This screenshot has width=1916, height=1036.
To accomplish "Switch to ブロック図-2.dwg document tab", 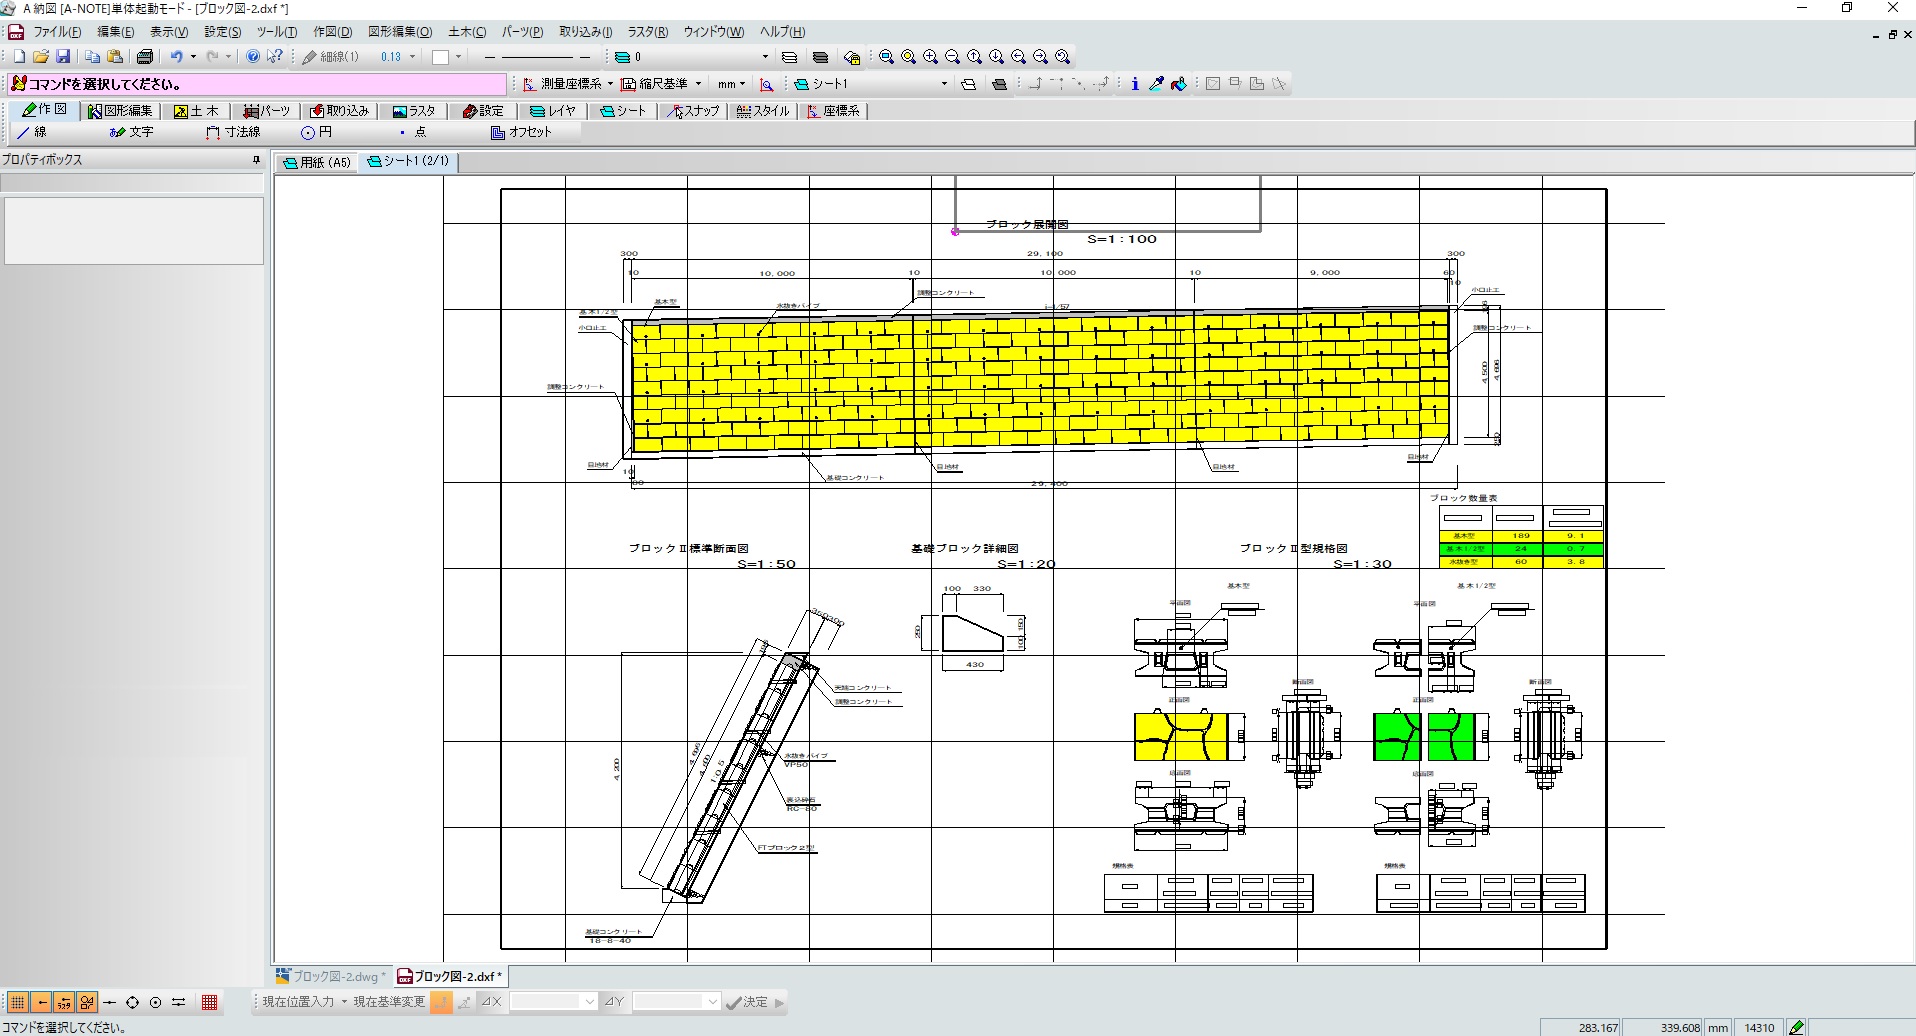I will (331, 976).
